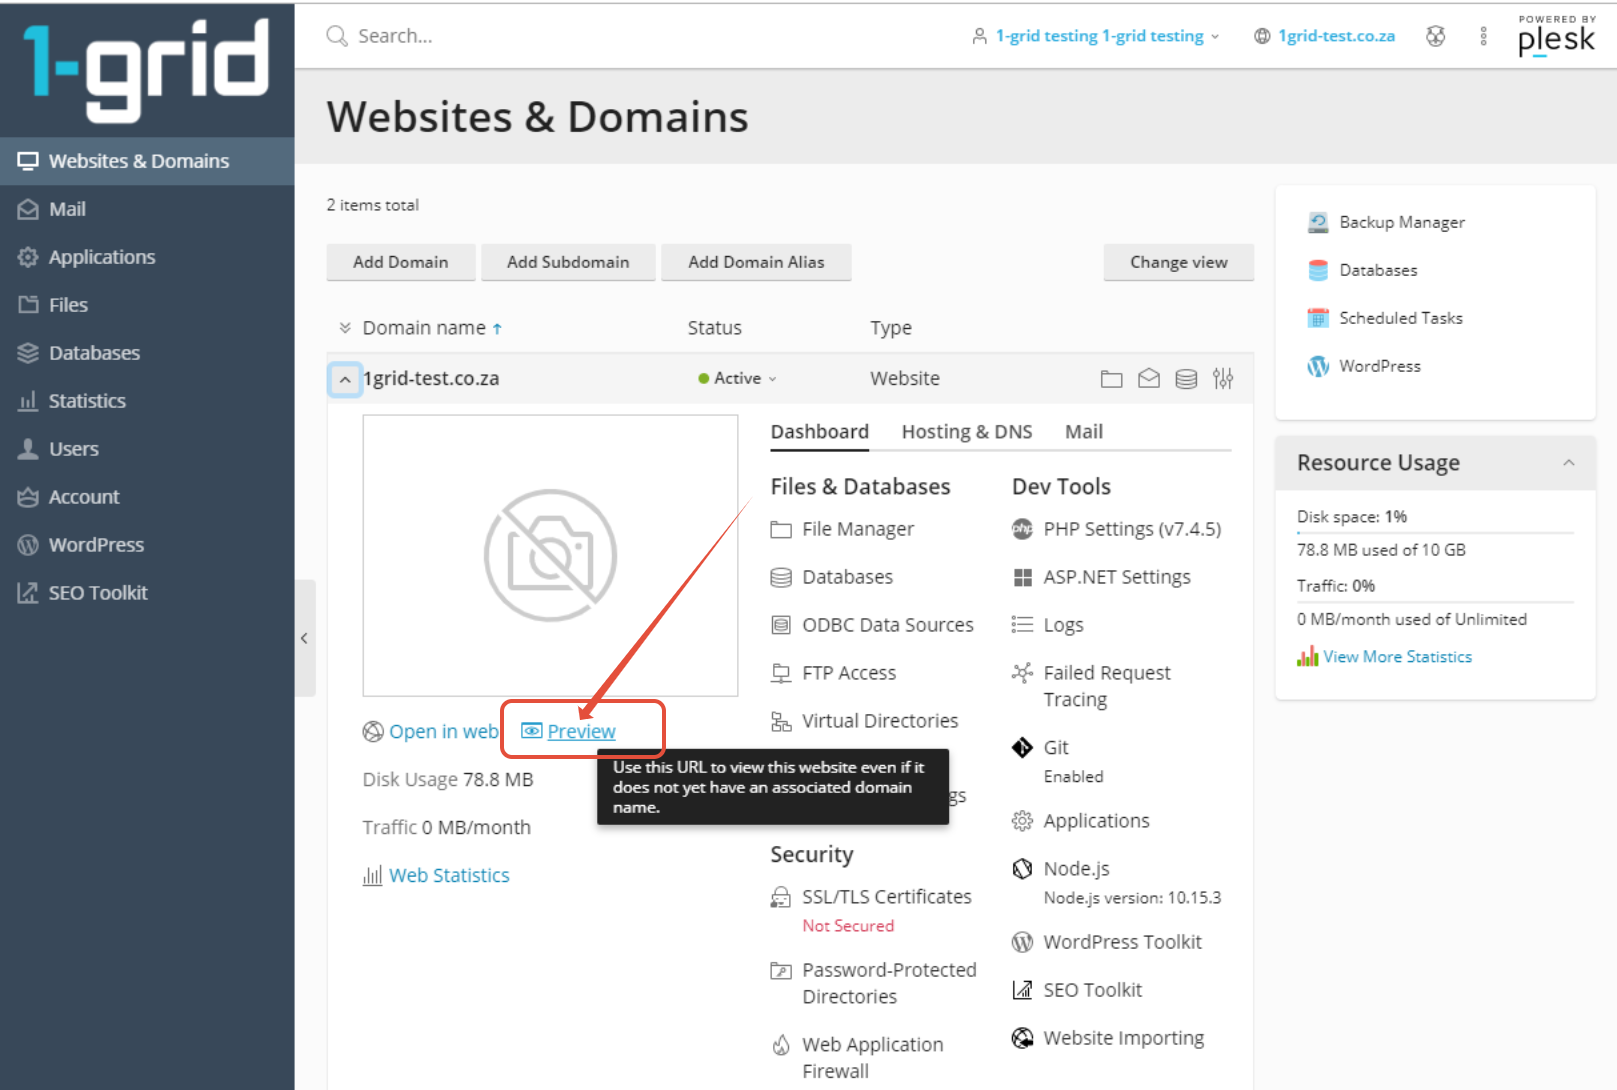Open the mail envelope icon in 1grid-test.co.za row
This screenshot has height=1090, width=1617.
click(1149, 379)
